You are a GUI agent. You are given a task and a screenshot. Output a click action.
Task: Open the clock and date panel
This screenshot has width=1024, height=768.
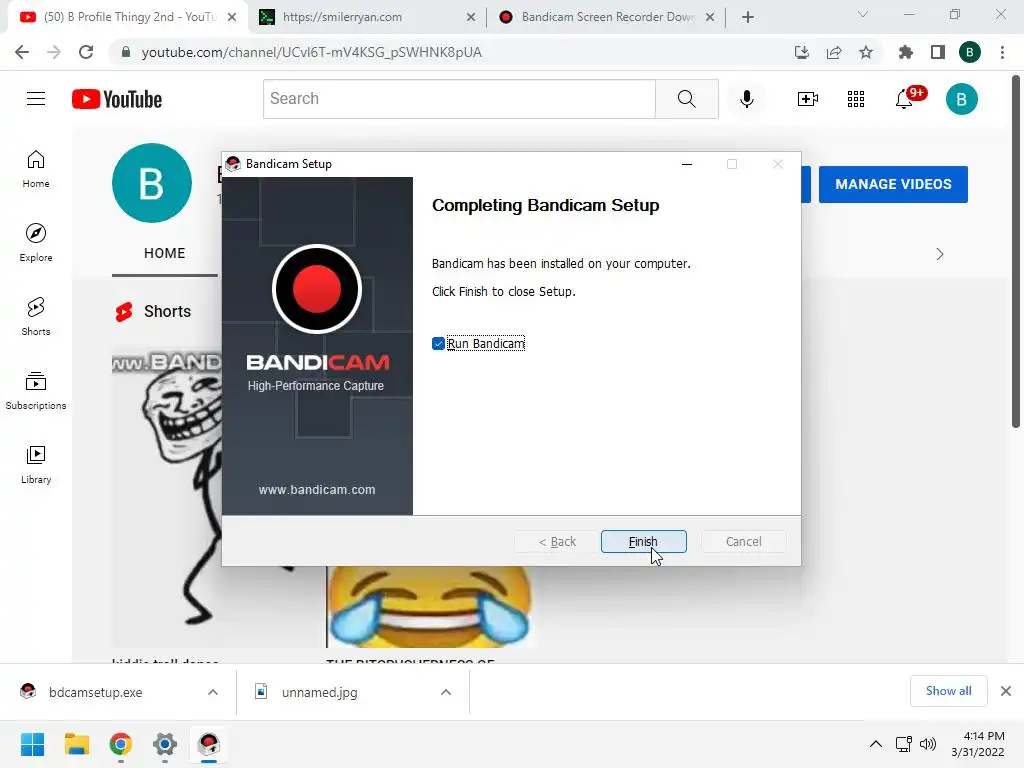tap(978, 744)
